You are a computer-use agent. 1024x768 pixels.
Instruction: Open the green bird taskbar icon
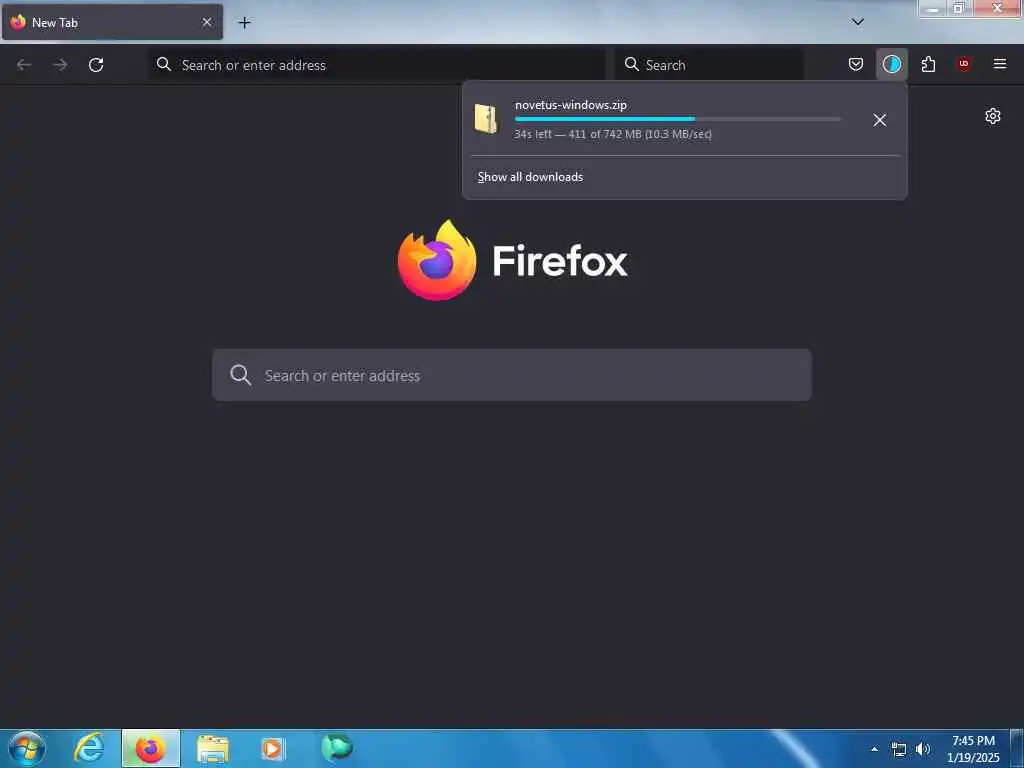point(336,747)
